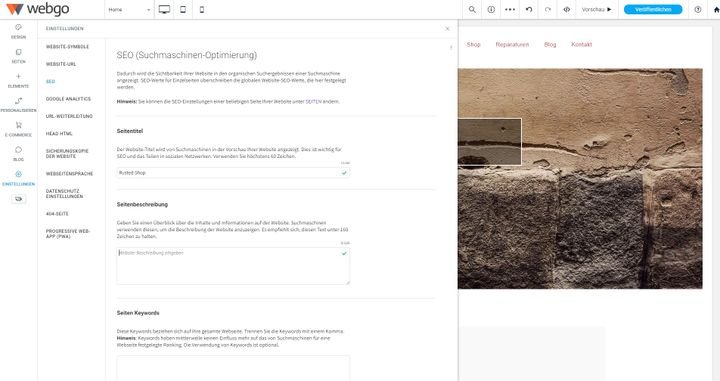The image size is (720, 381).
Task: Open the Seiten pages panel
Action: pyautogui.click(x=18, y=56)
